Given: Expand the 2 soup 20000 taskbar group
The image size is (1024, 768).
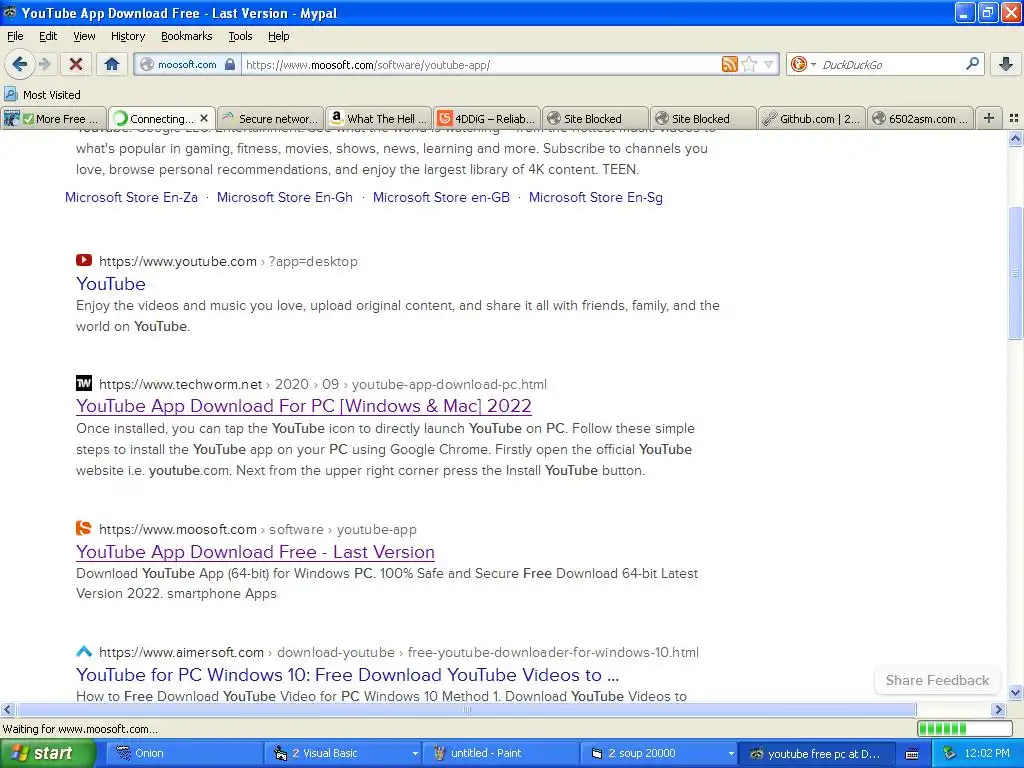Looking at the screenshot, I should coord(658,754).
